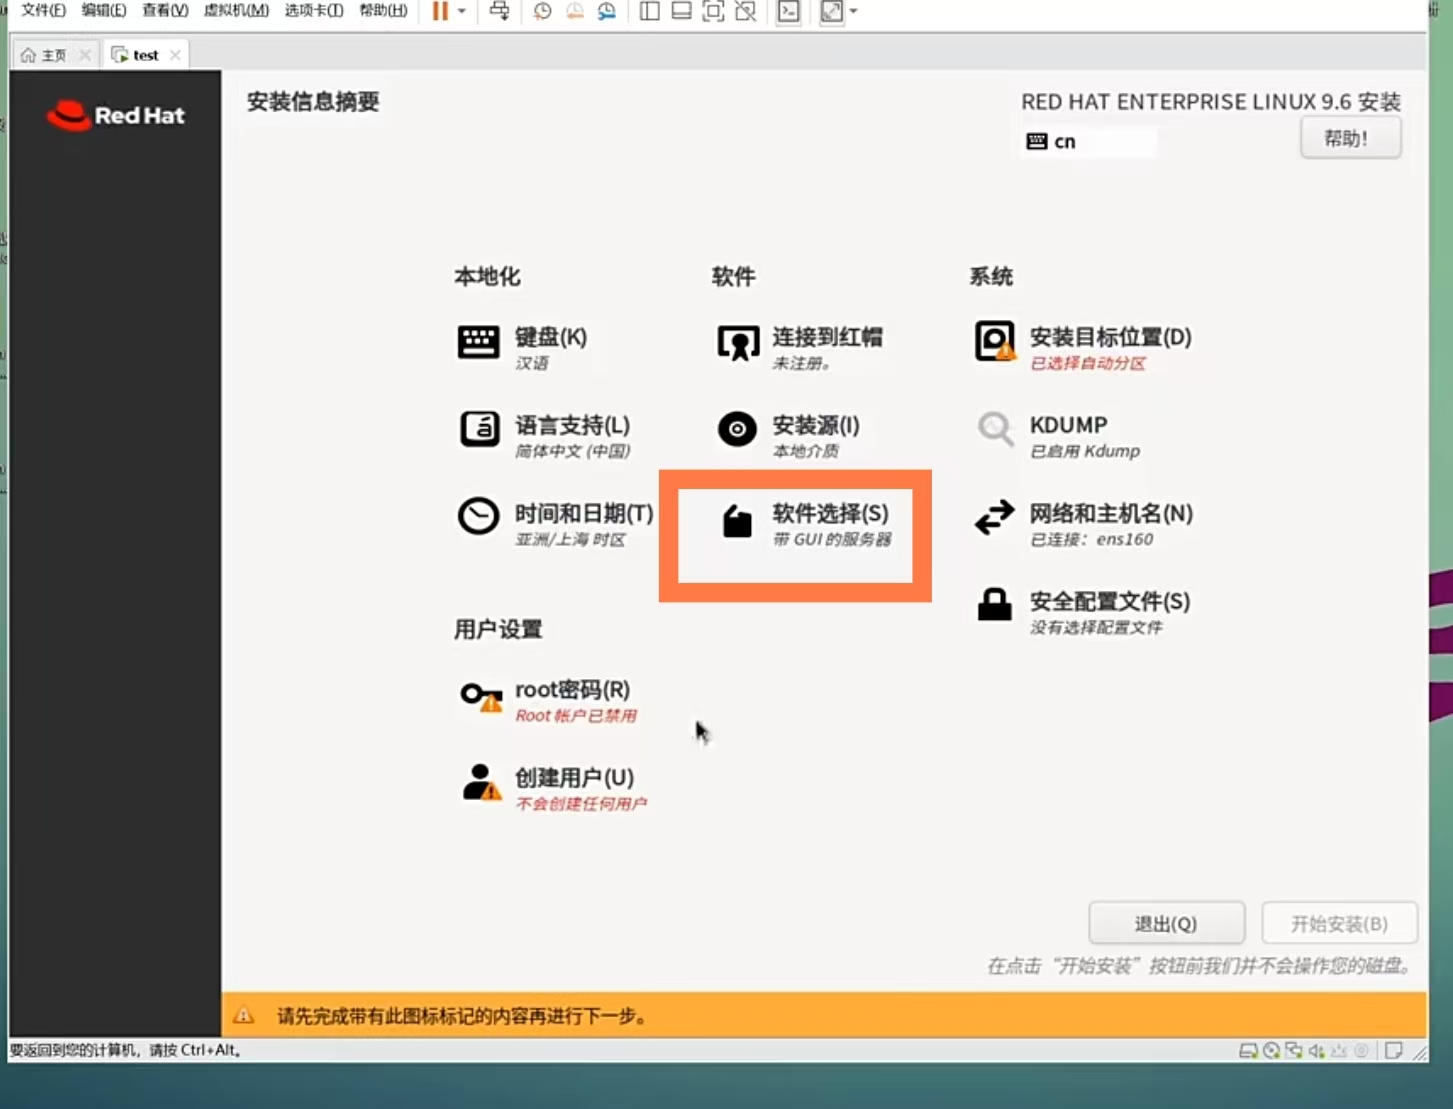Click the send Ctrl+Alt+Del toolbar icon
The image size is (1453, 1109).
coord(499,11)
